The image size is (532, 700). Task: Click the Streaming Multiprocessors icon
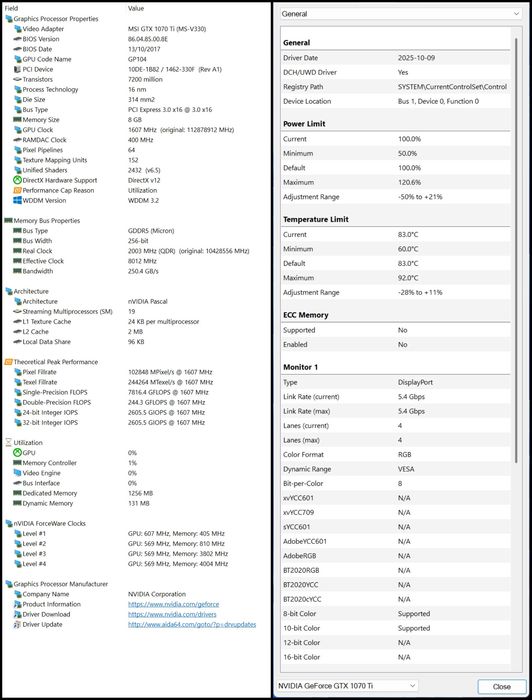point(17,311)
